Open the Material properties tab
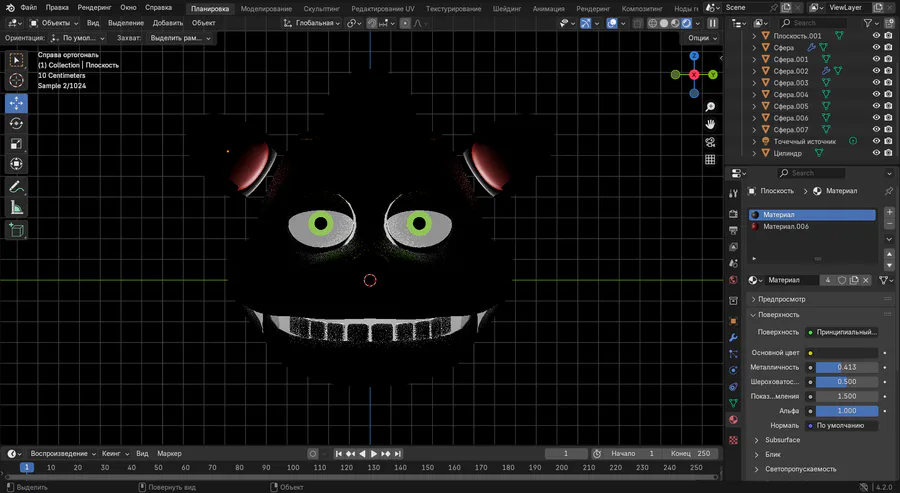Image resolution: width=900 pixels, height=493 pixels. [733, 420]
